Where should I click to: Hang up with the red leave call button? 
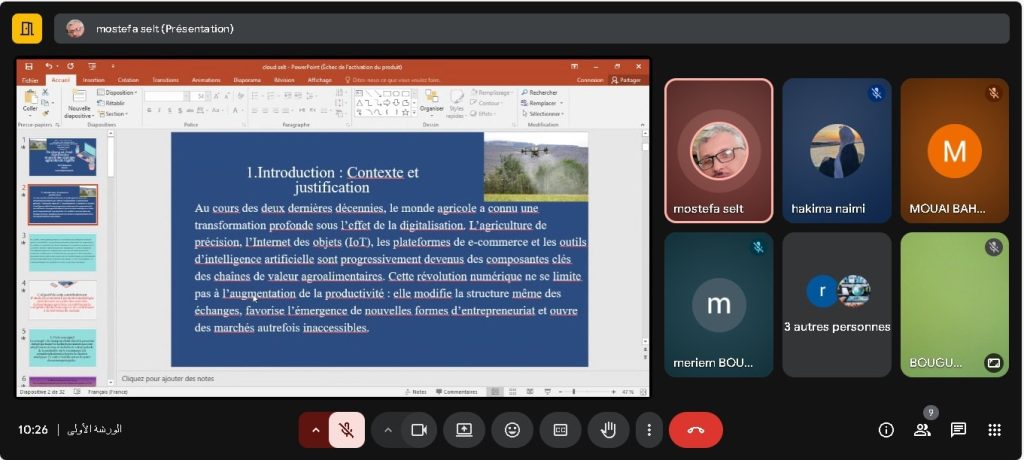695,430
